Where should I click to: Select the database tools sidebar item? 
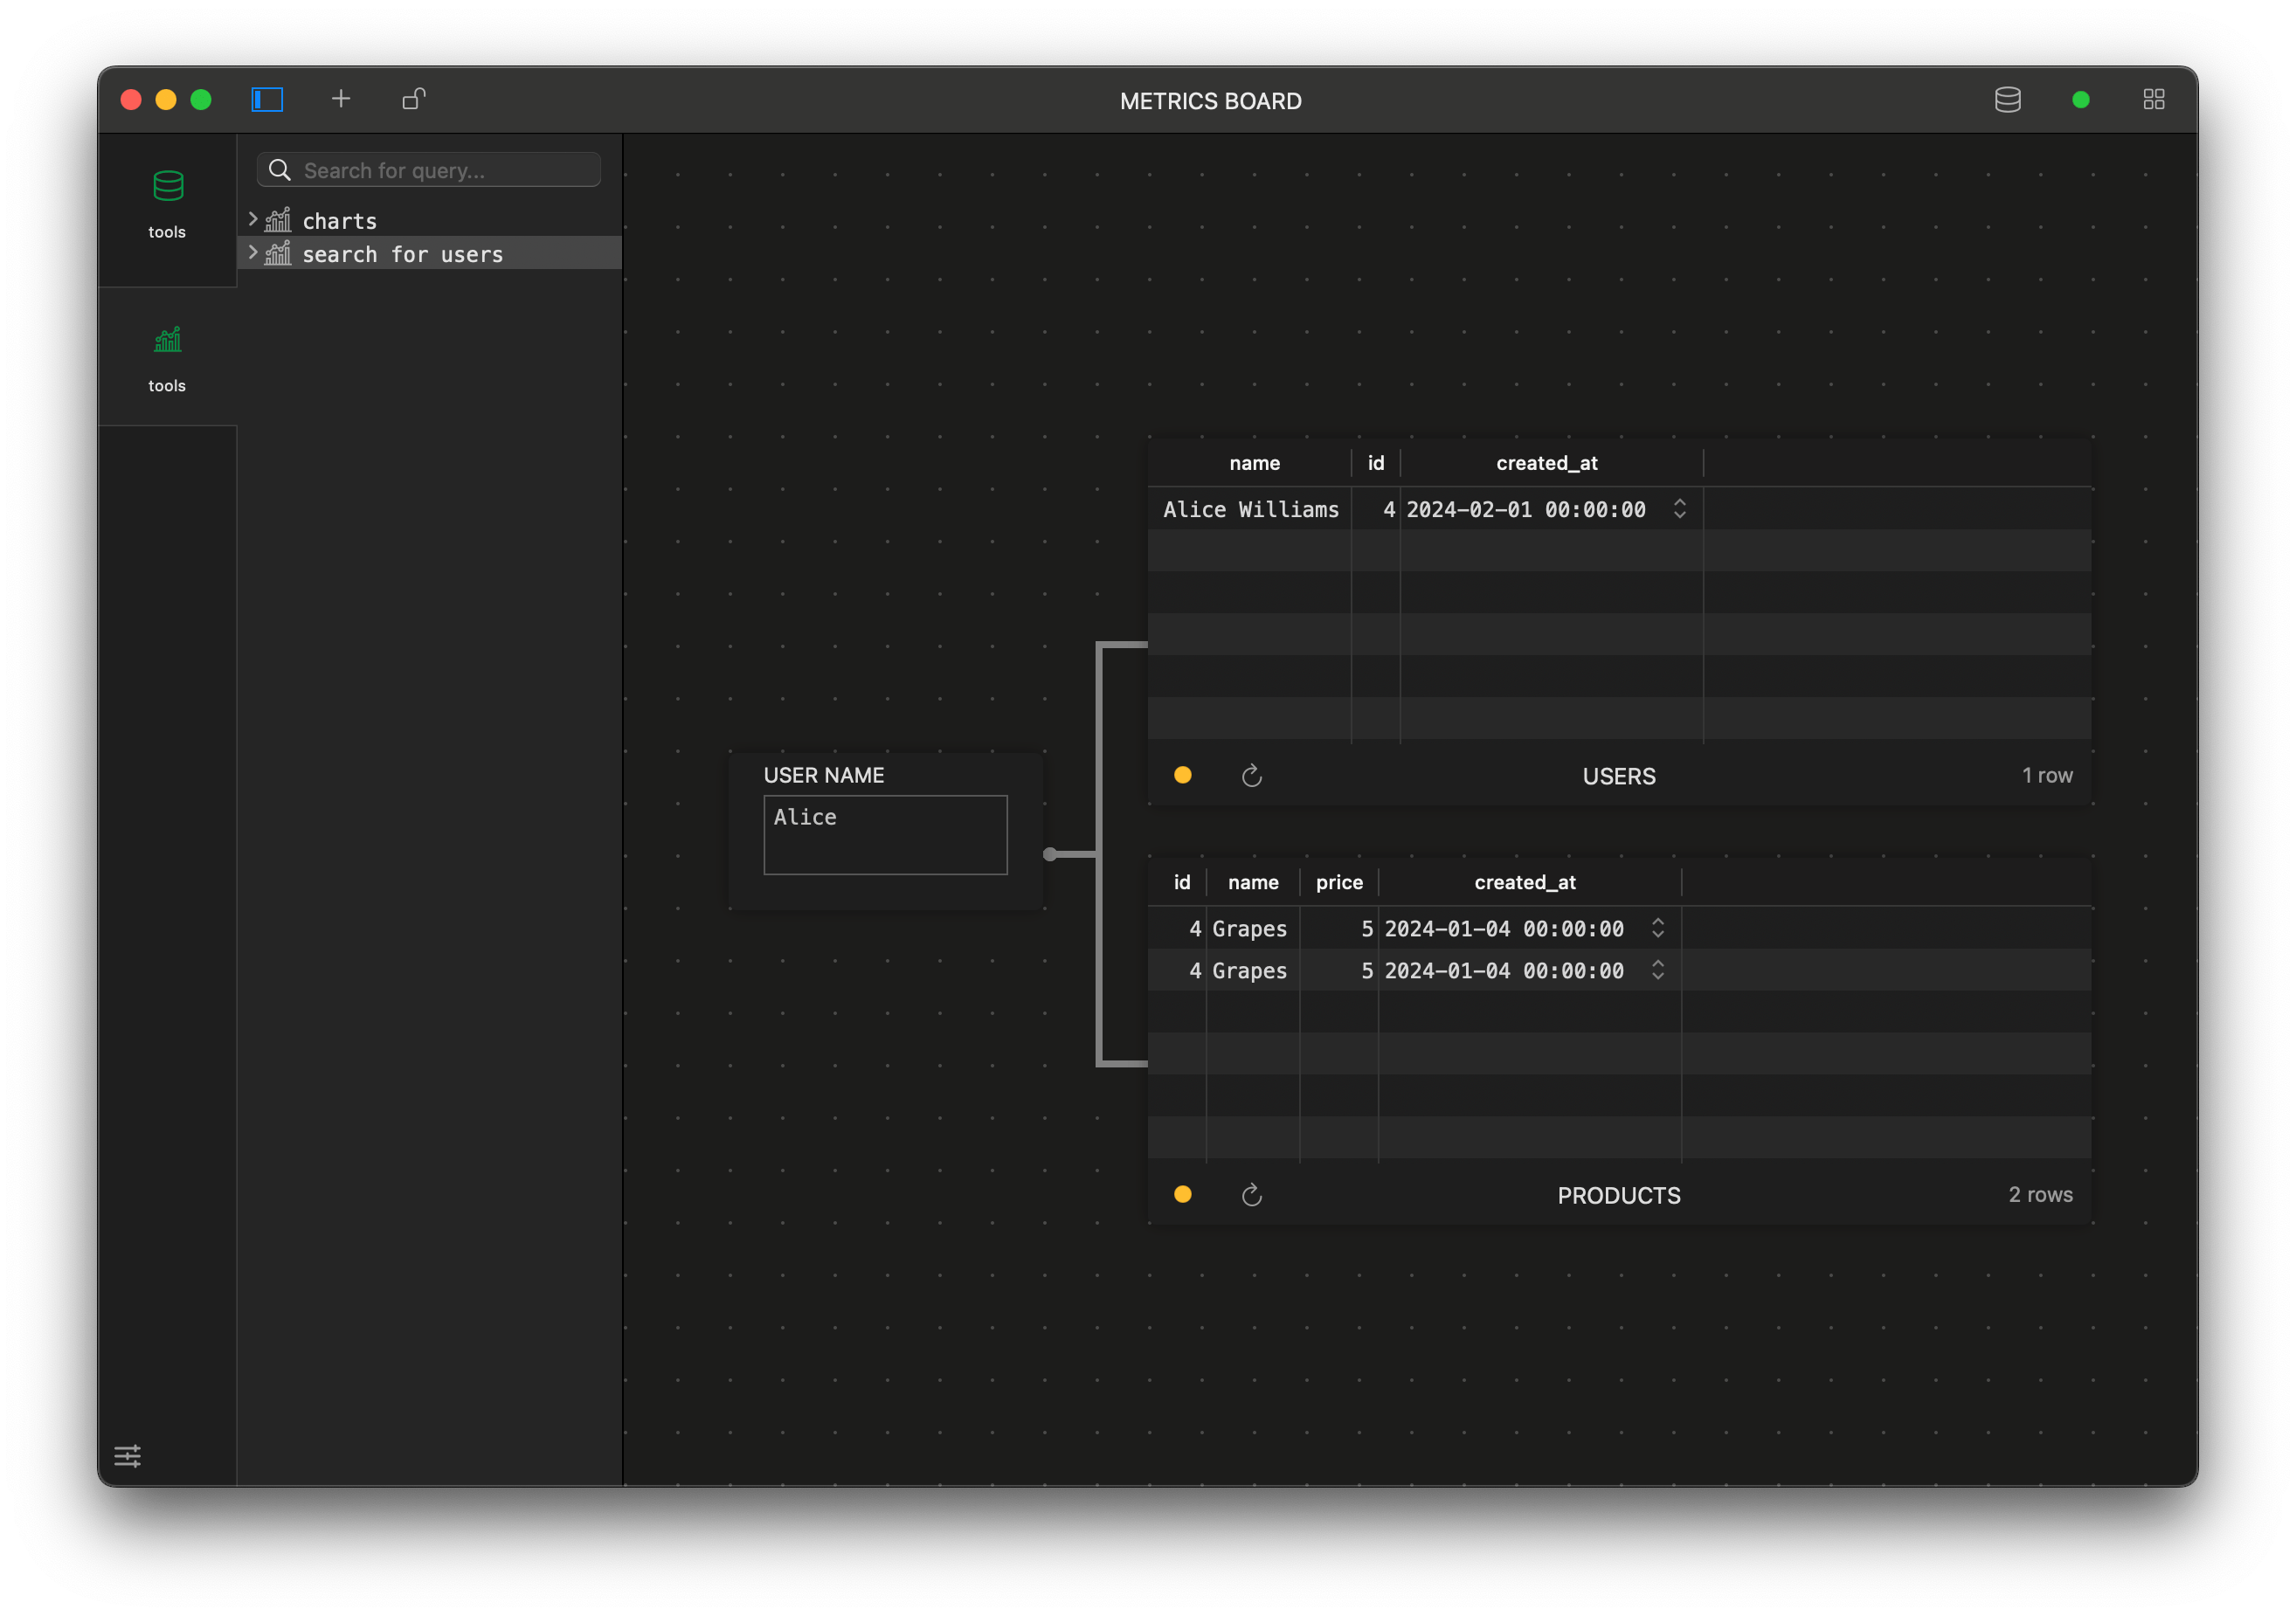167,205
